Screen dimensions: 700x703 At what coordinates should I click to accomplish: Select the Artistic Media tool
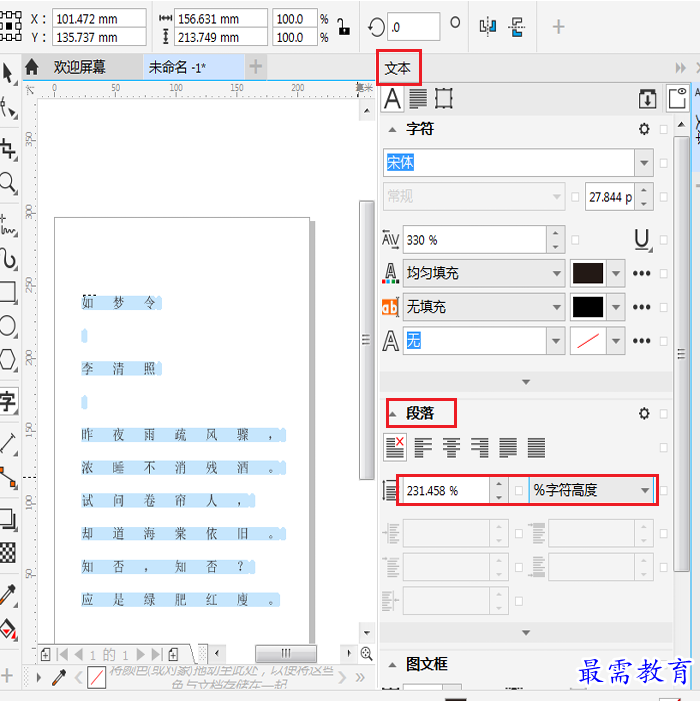(8, 259)
